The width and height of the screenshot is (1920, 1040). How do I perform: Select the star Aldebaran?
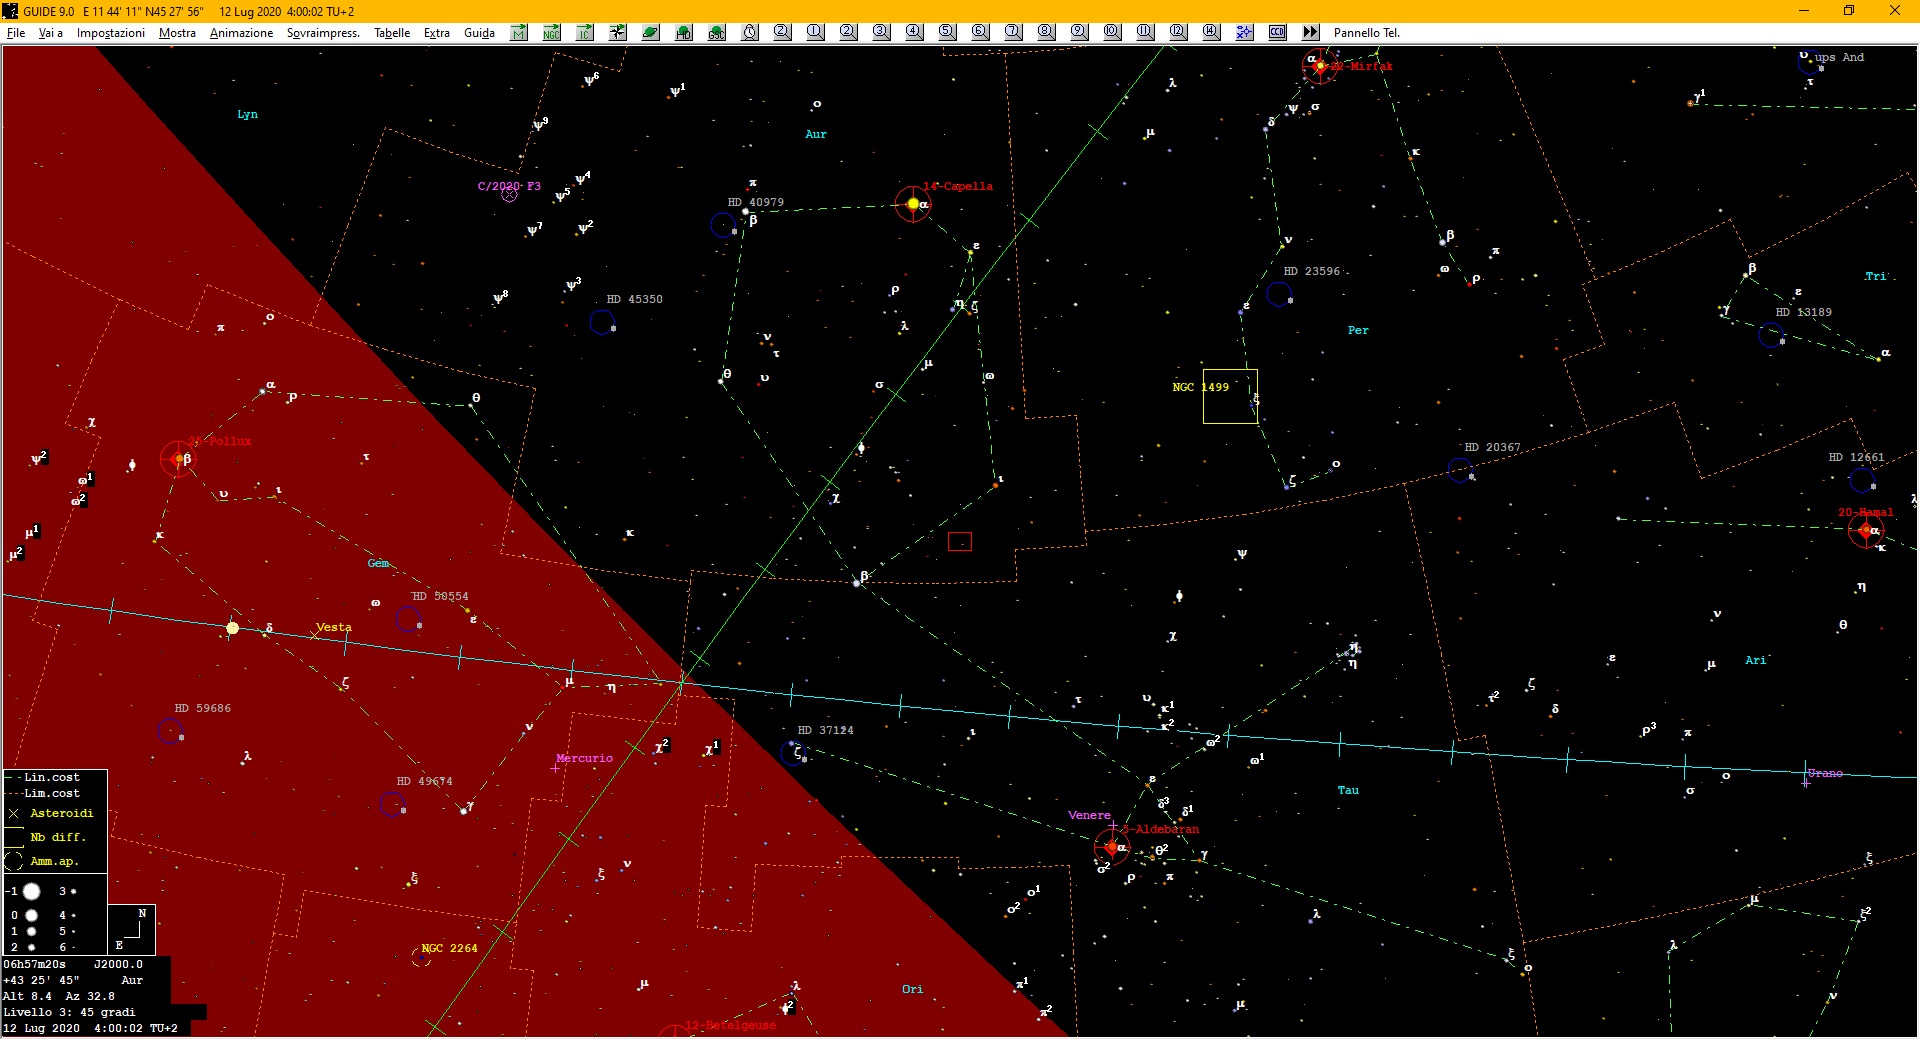click(1111, 847)
